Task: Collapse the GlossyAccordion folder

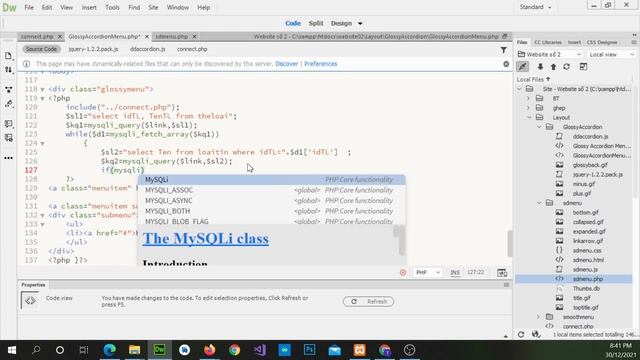Action: point(539,127)
